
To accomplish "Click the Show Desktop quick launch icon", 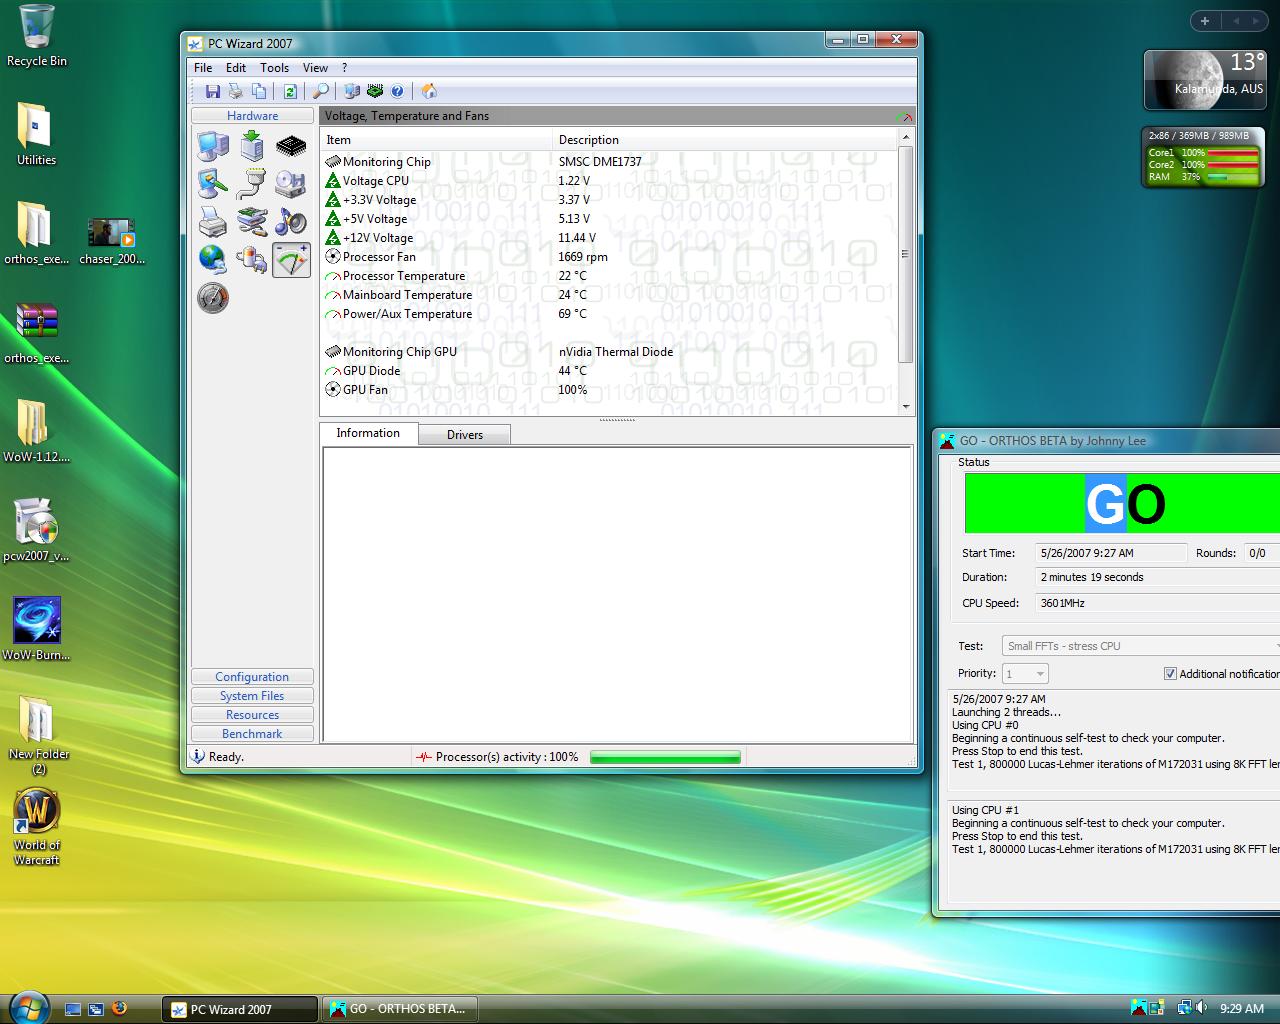I will [73, 1008].
